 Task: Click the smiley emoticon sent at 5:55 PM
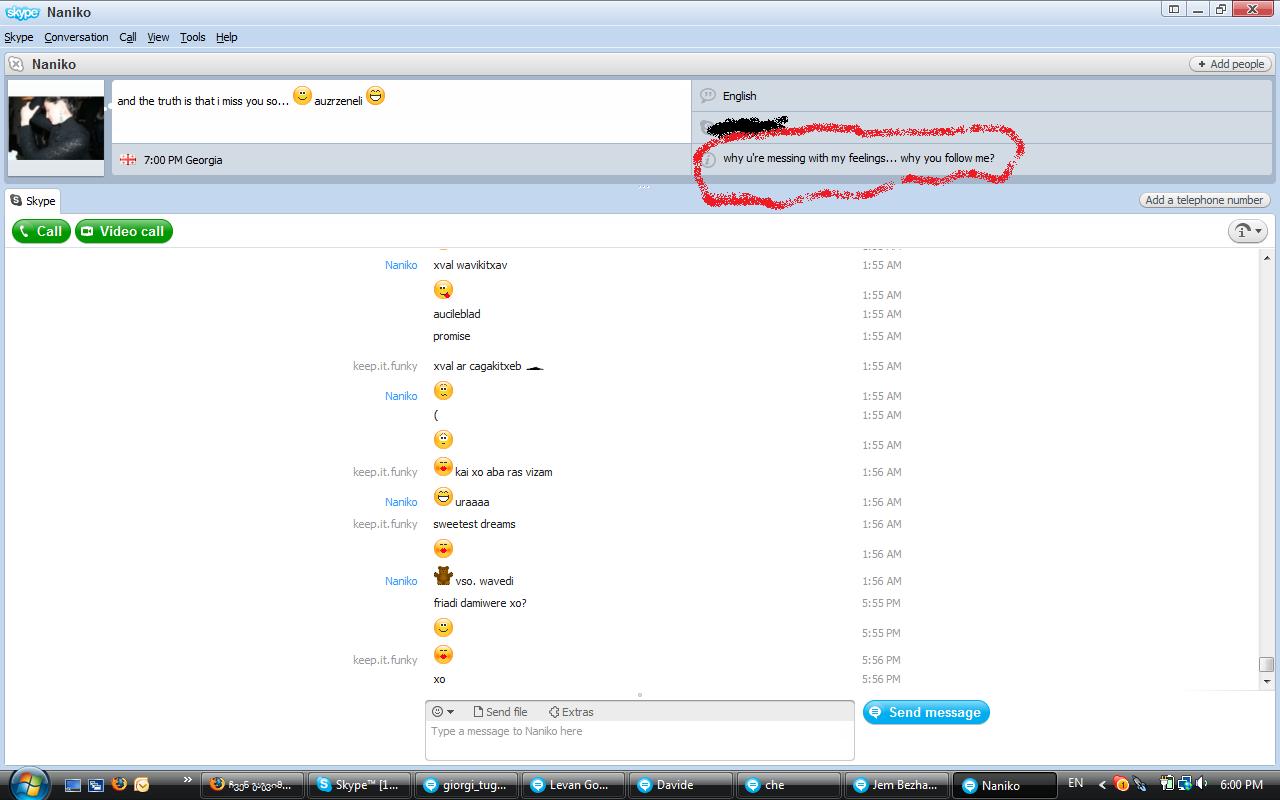[x=443, y=628]
